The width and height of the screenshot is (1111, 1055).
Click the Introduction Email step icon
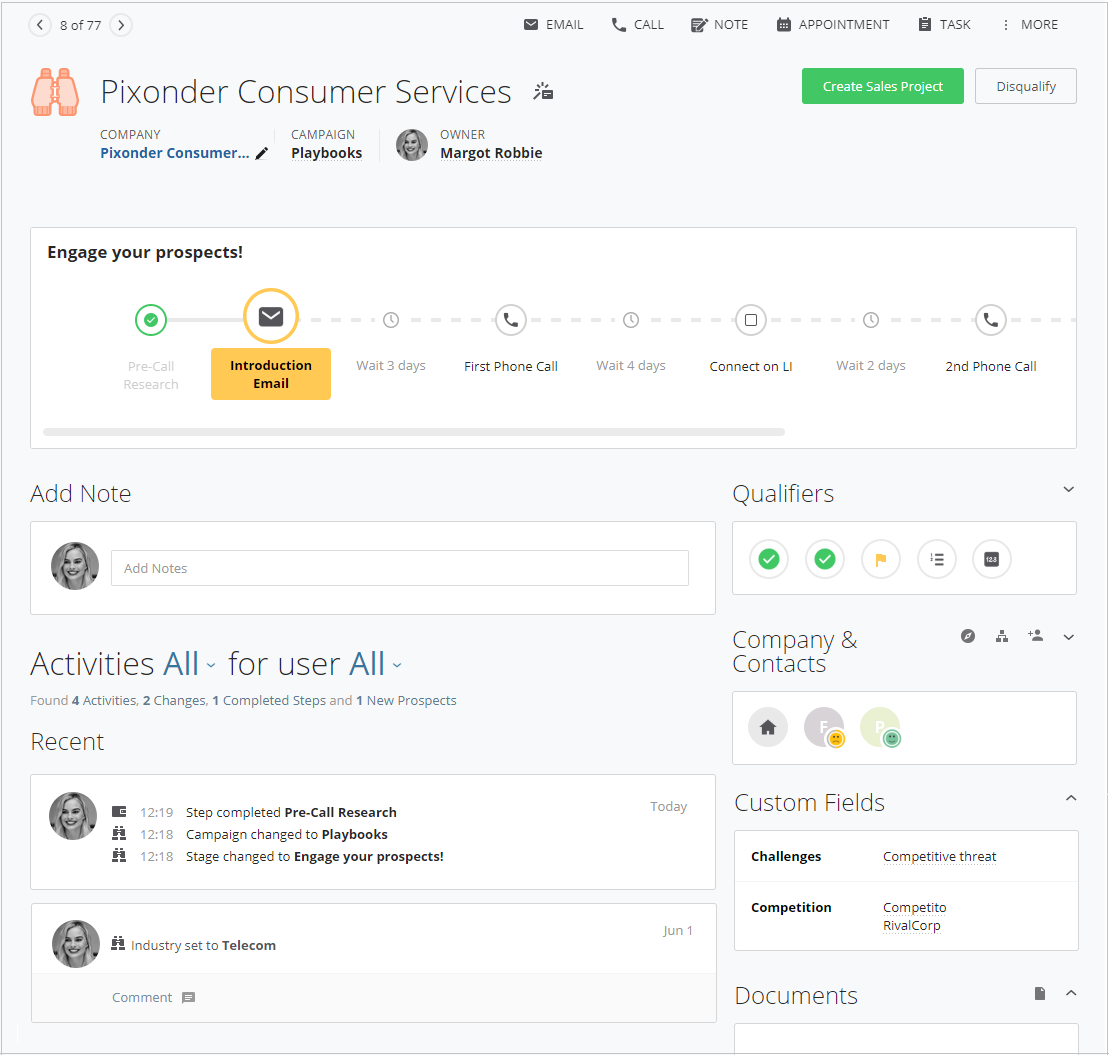point(271,317)
